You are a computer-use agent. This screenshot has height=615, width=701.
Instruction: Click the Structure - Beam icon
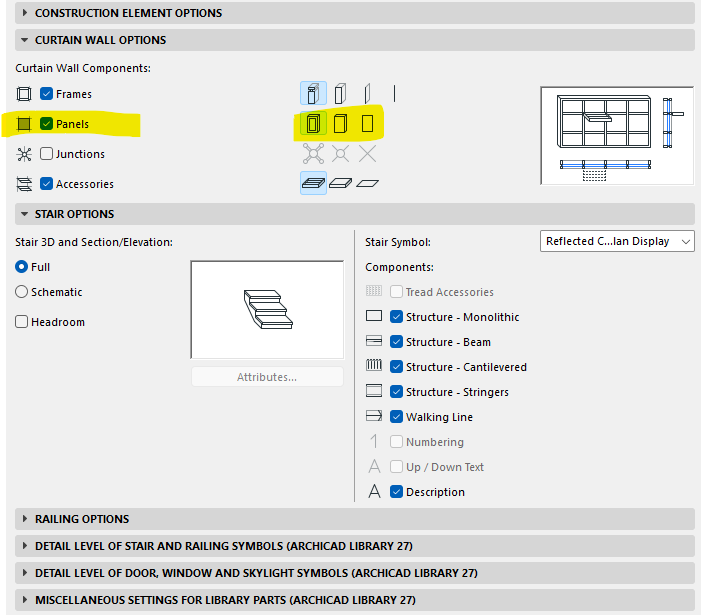point(374,341)
